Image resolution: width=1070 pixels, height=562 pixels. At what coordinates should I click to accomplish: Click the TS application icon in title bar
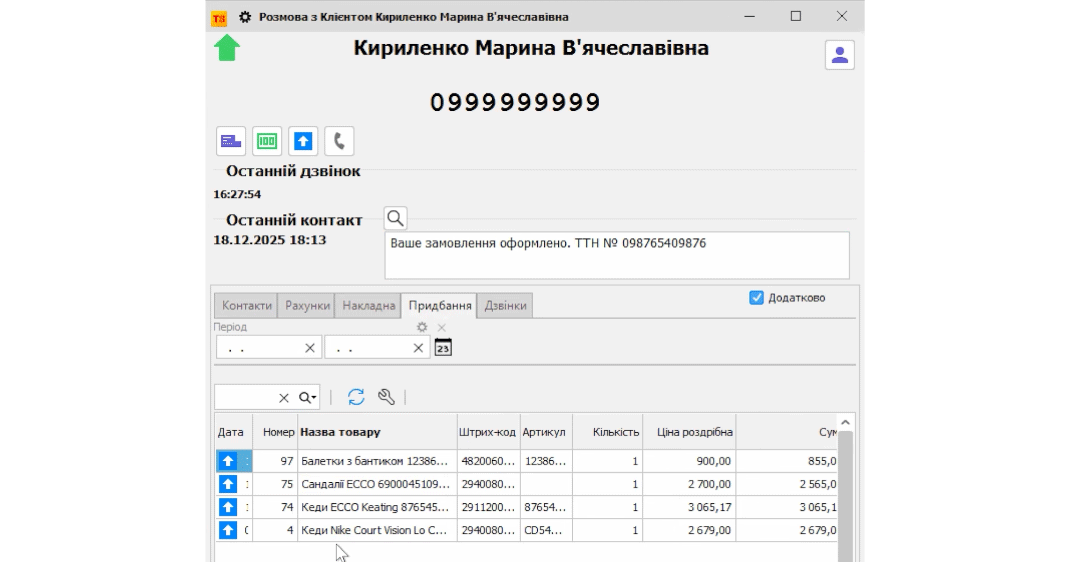pos(219,18)
